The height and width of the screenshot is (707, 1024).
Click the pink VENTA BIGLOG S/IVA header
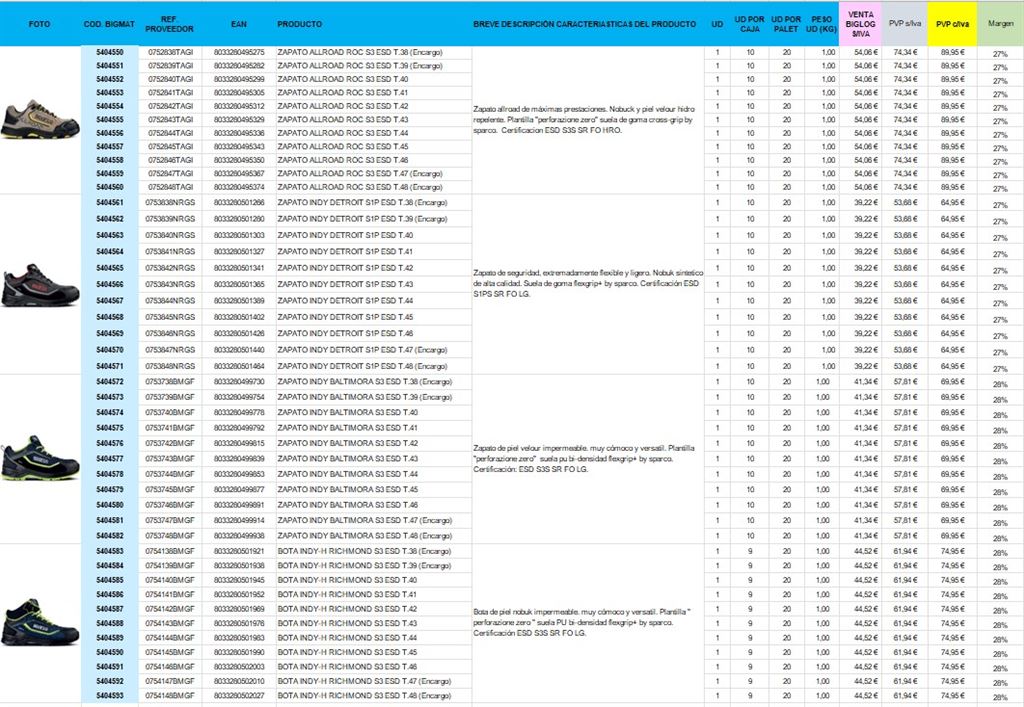click(860, 23)
